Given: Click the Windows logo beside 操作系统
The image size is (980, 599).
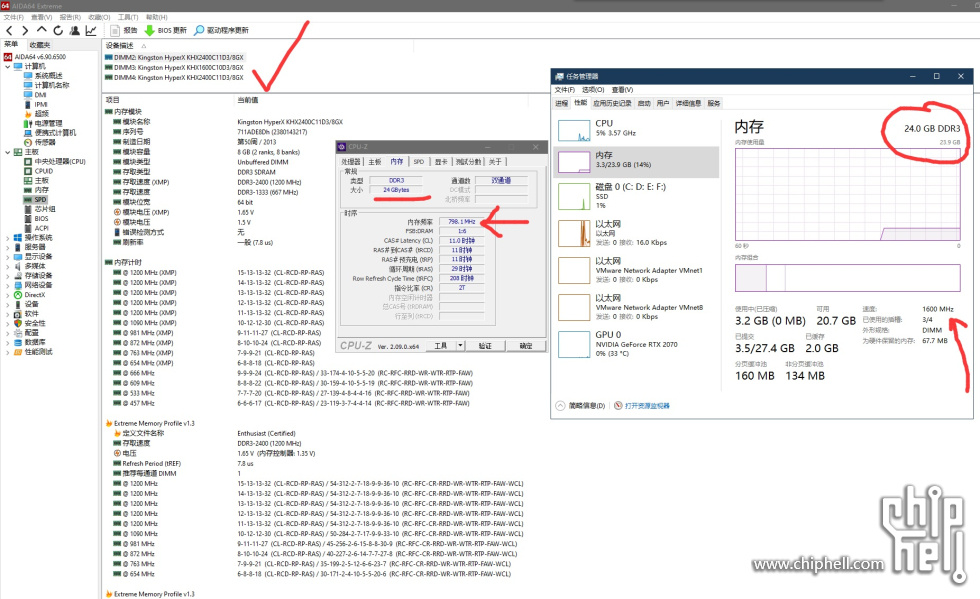Looking at the screenshot, I should point(18,238).
